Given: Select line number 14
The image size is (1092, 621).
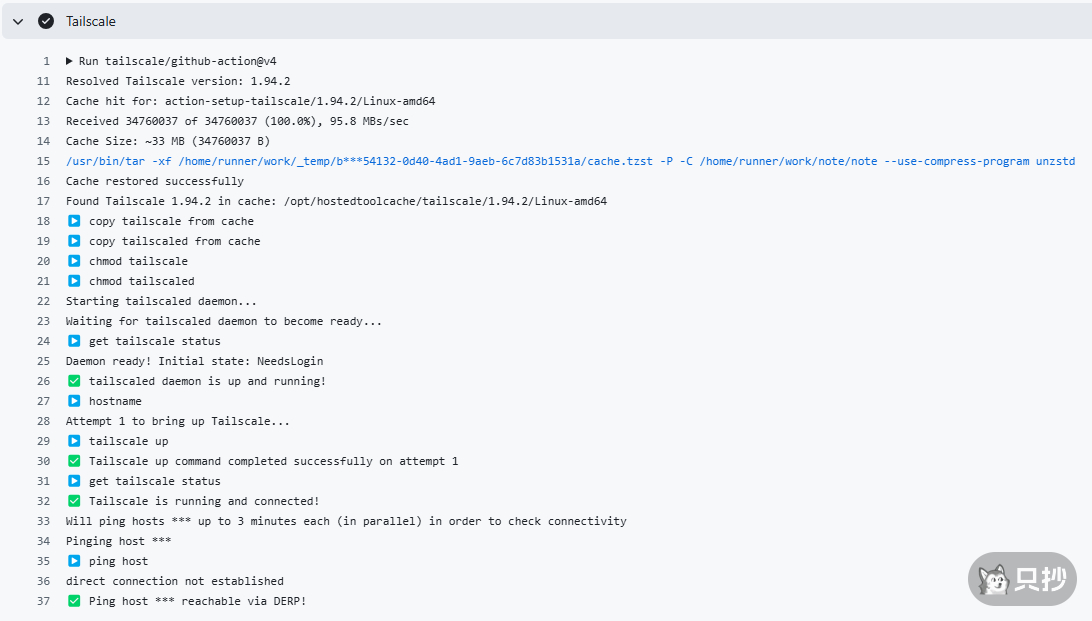Looking at the screenshot, I should pos(43,141).
